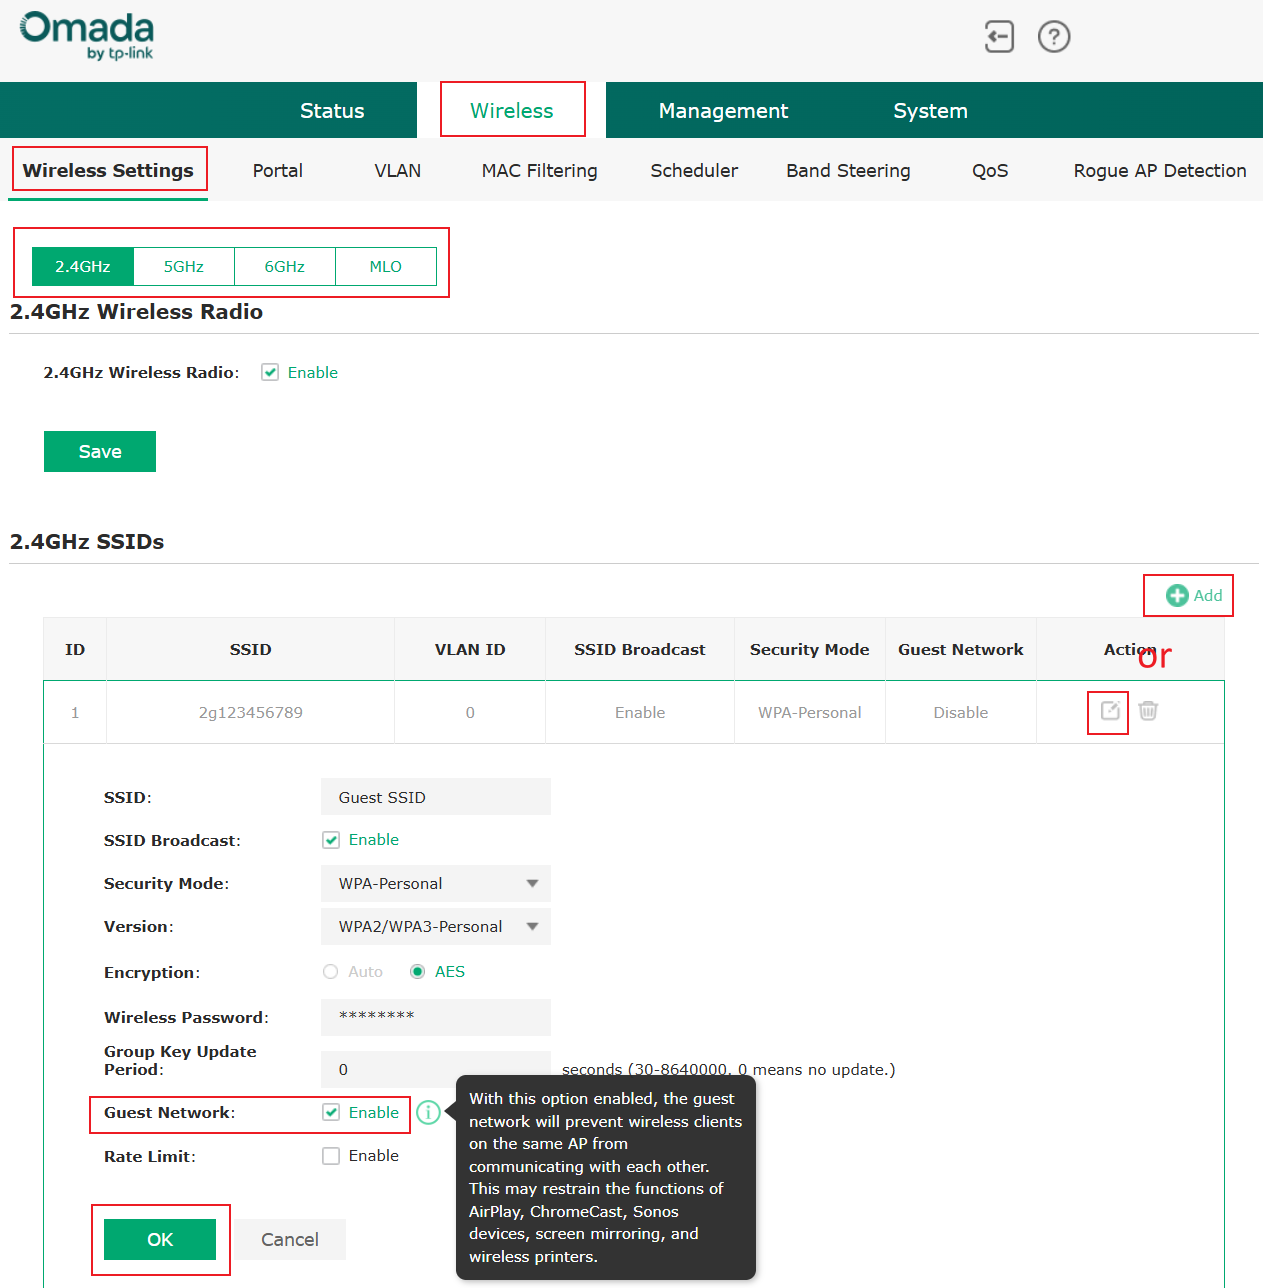Open the WPA2/WPA3-Personal Version dropdown

[435, 926]
